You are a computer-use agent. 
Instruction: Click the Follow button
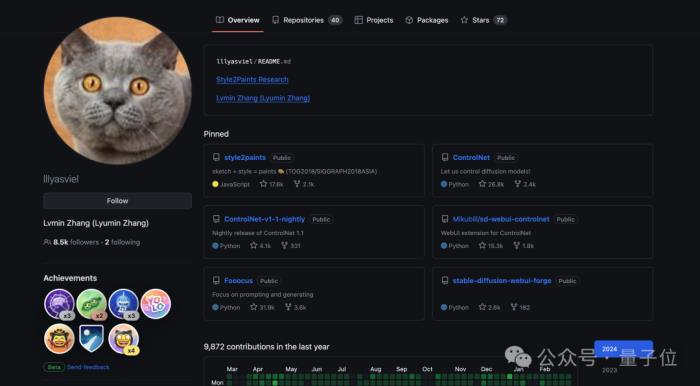pos(117,201)
